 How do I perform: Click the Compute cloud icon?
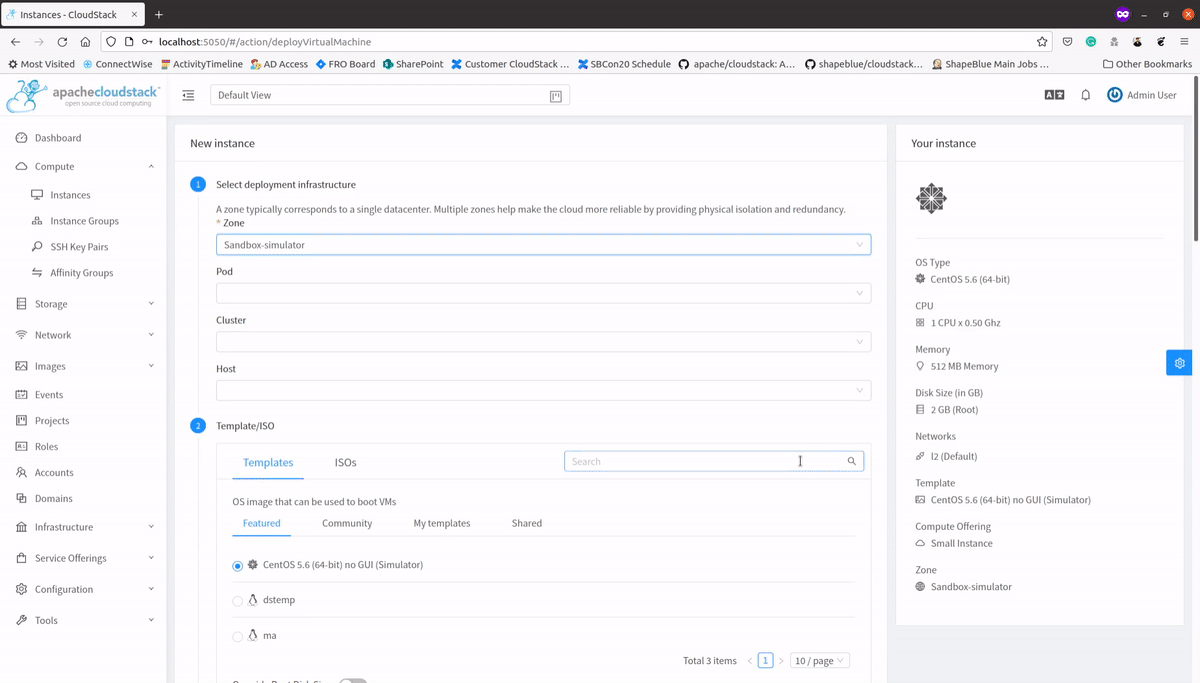click(x=22, y=167)
